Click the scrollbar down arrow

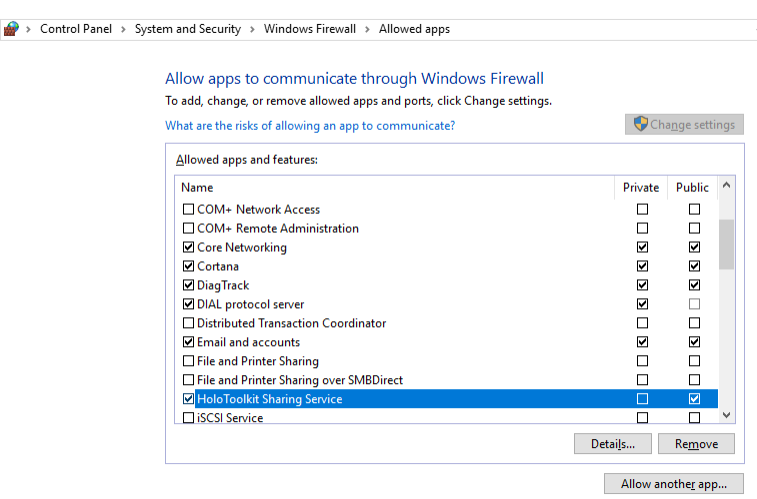(x=727, y=415)
